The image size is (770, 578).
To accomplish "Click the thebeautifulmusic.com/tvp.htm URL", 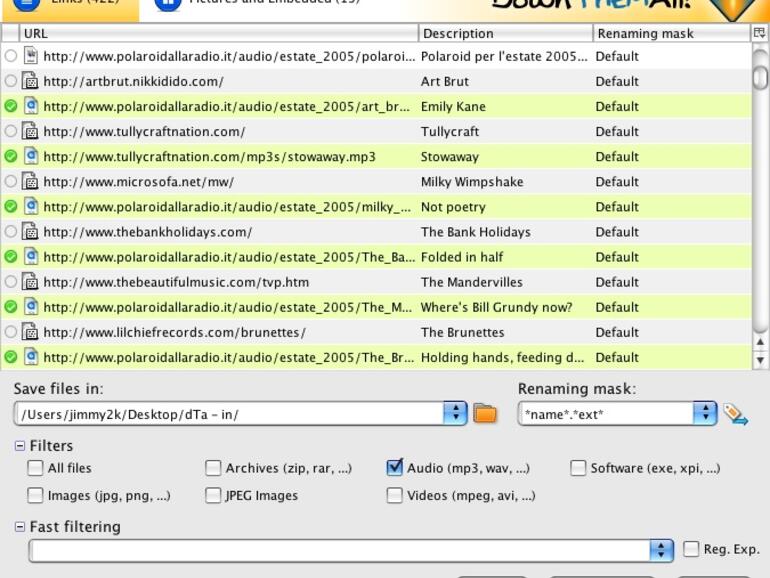I will pos(176,282).
